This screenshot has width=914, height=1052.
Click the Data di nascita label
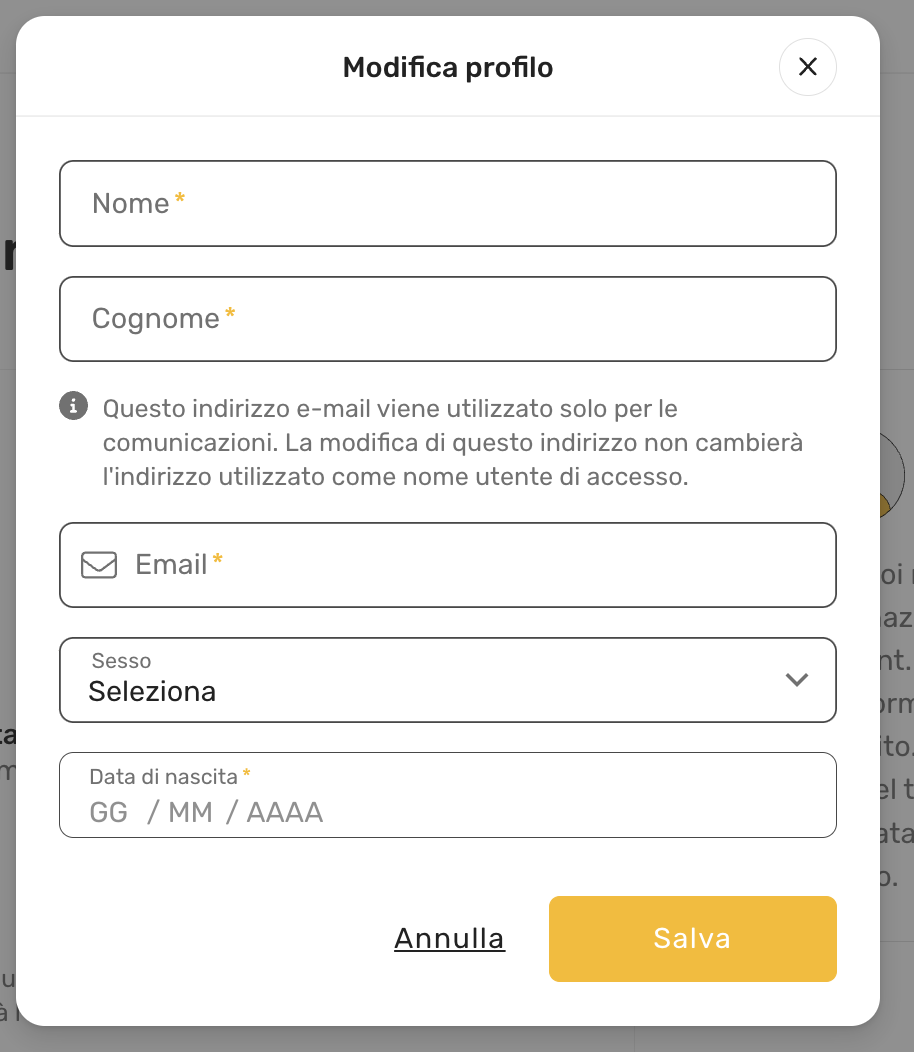(164, 776)
